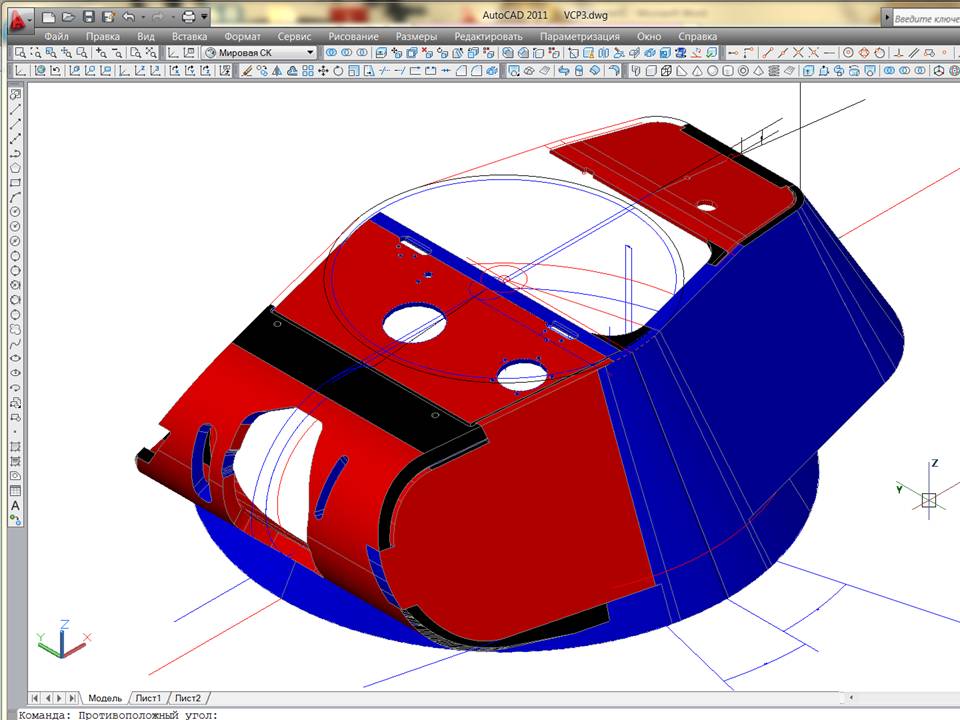
Task: Go to the next layout tab arrow
Action: tap(59, 698)
